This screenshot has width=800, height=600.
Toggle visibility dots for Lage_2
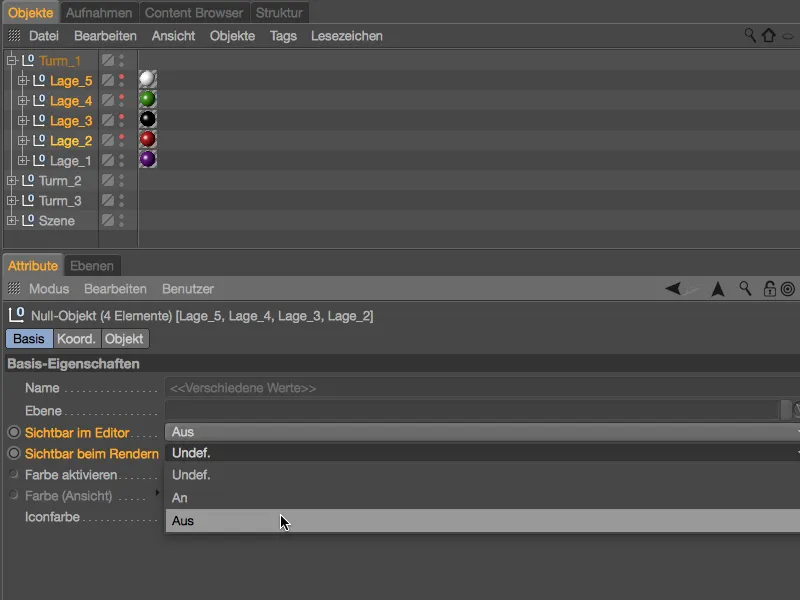[x=121, y=140]
